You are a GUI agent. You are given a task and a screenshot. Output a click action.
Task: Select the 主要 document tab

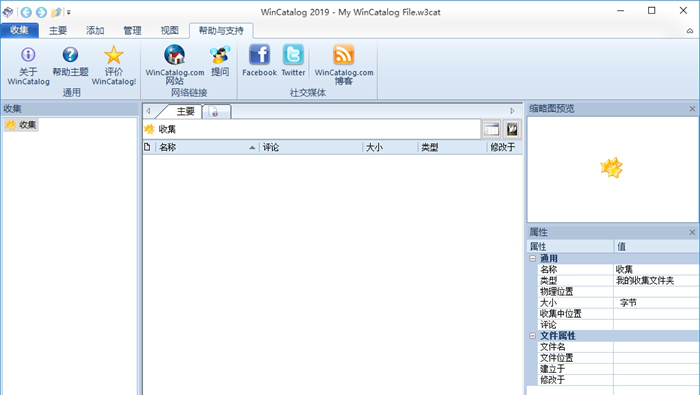(185, 112)
